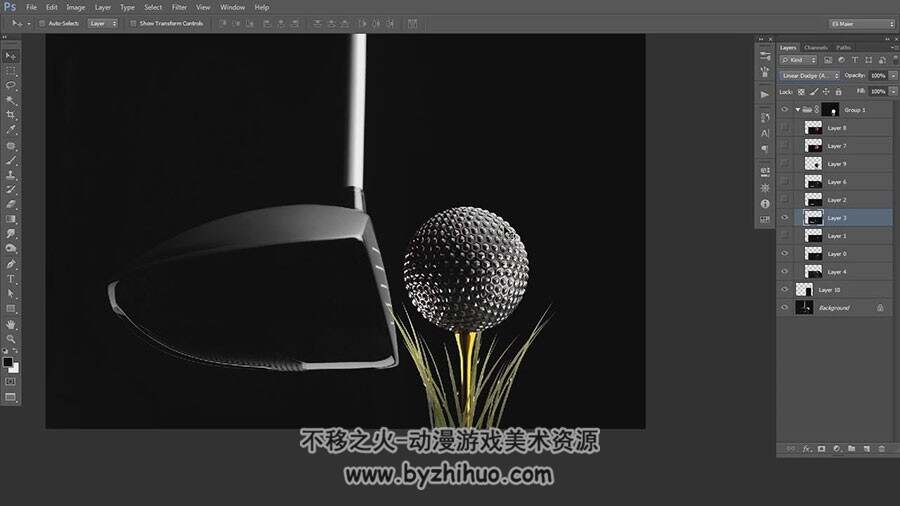Screen dimensions: 900x506
Task: Select the Path Selection tool
Action: 11,294
